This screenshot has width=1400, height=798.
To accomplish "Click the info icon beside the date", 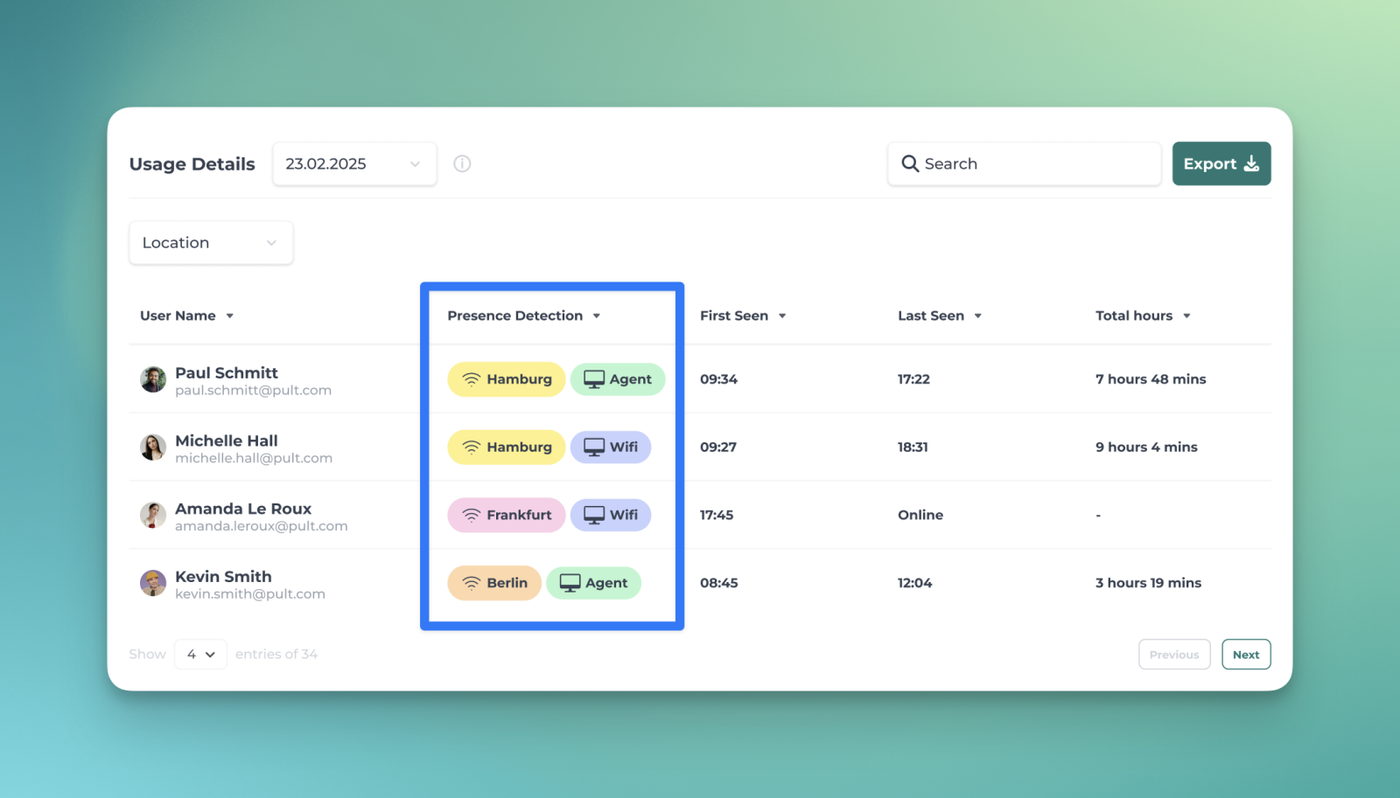I will pos(462,164).
